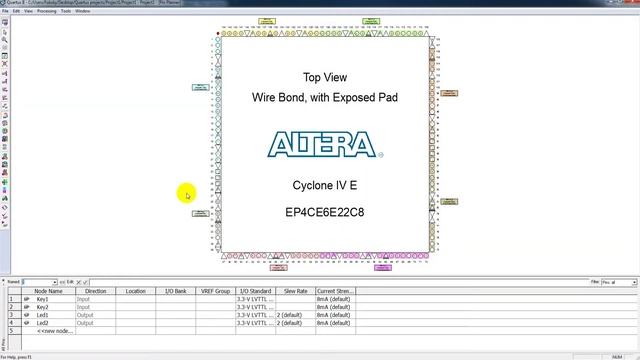Click the green I/O bank label above the chip
The width and height of the screenshot is (640, 360).
(x=371, y=21)
